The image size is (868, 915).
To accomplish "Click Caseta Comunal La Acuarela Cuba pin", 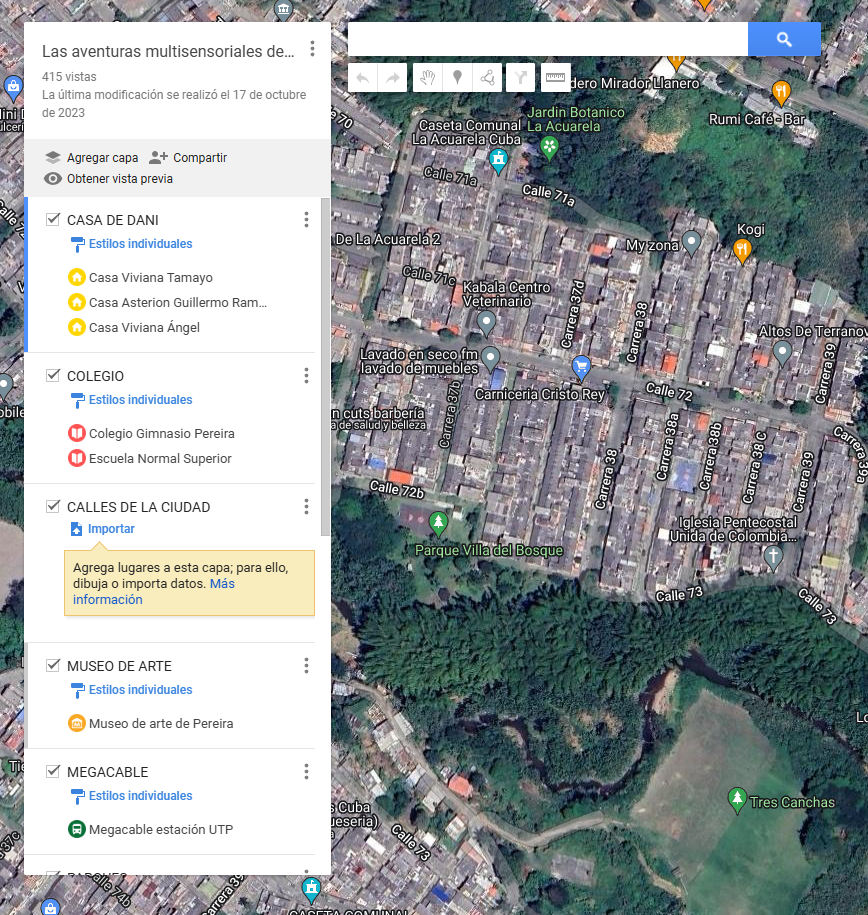I will coord(498,161).
